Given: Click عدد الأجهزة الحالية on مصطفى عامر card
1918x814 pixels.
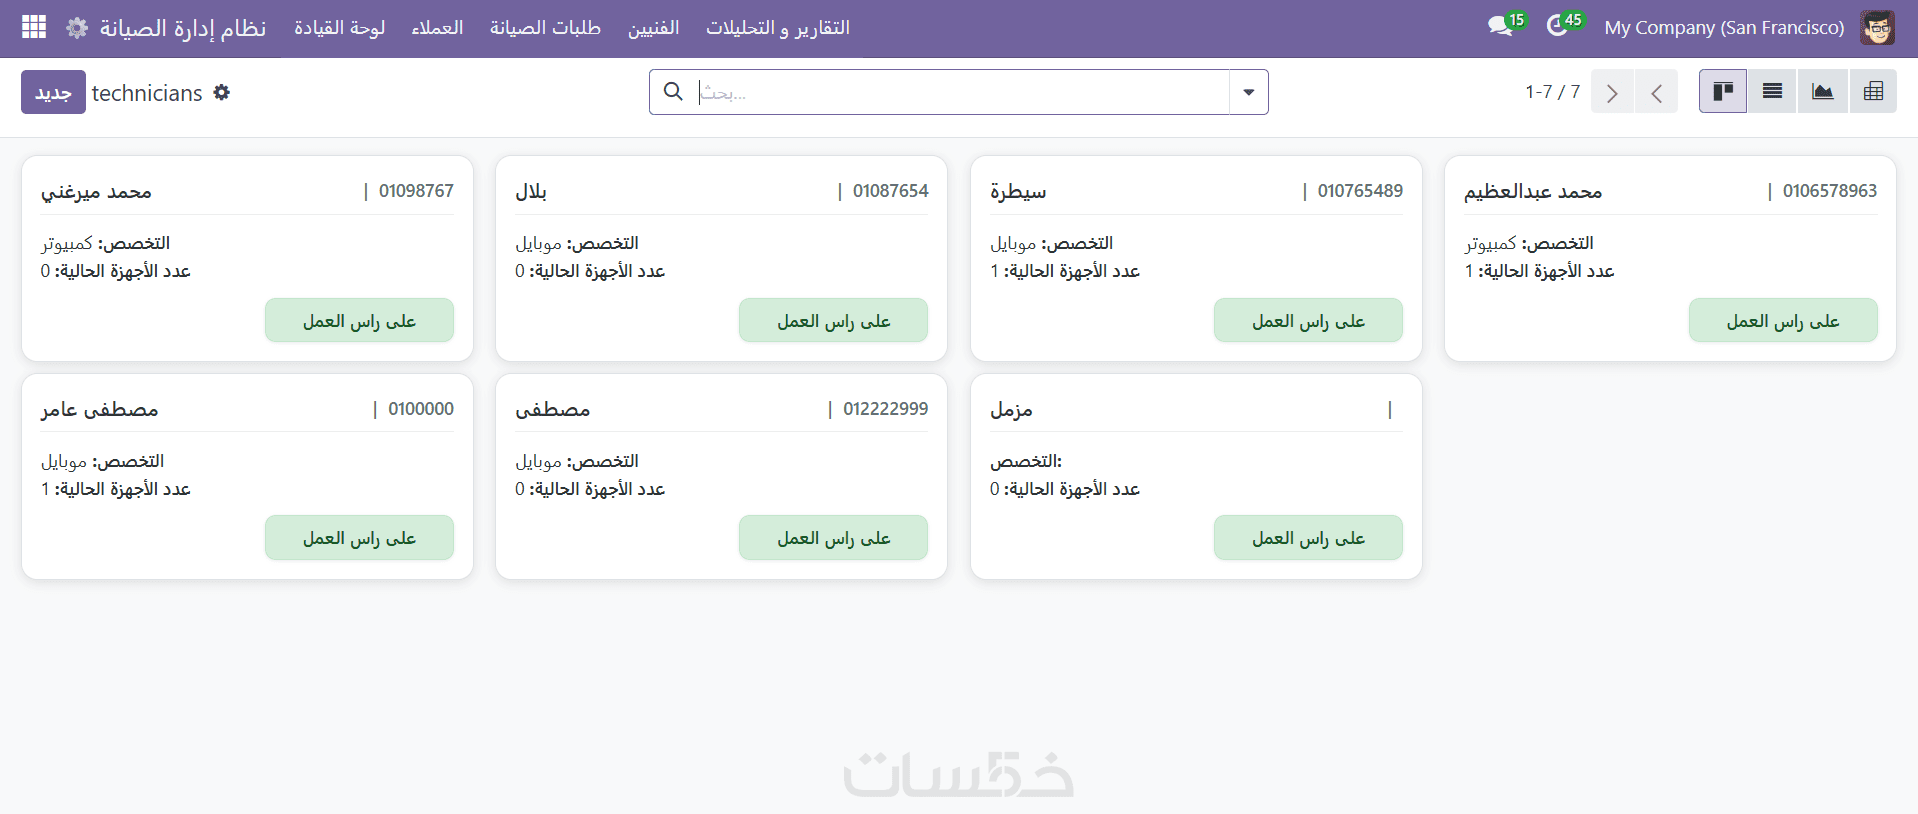Looking at the screenshot, I should tap(115, 489).
